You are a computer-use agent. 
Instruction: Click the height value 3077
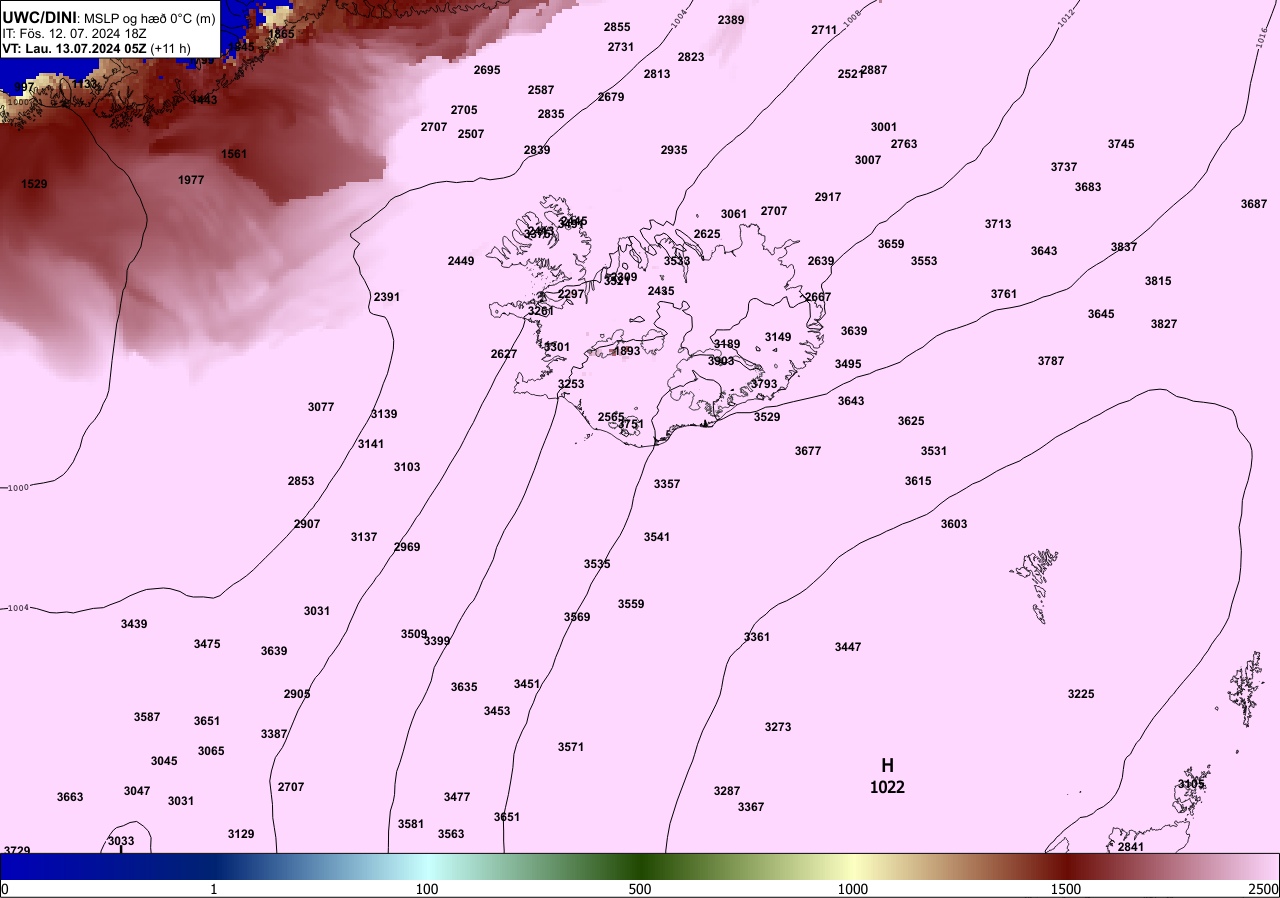[321, 407]
